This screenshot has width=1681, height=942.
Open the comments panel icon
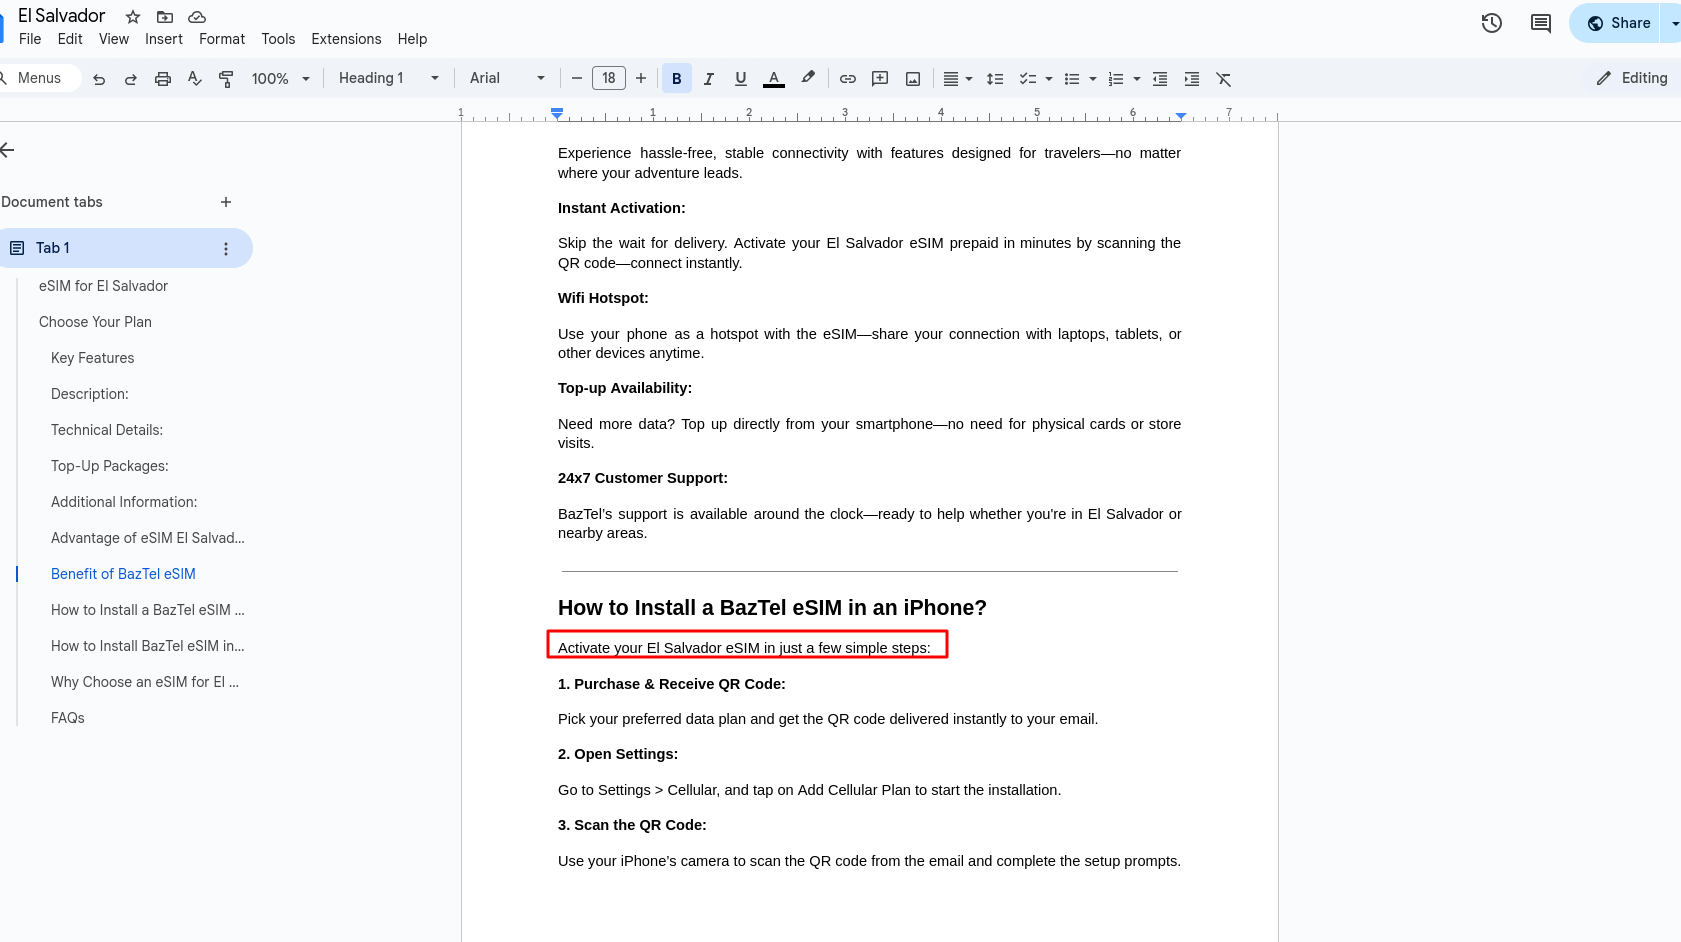(1540, 23)
